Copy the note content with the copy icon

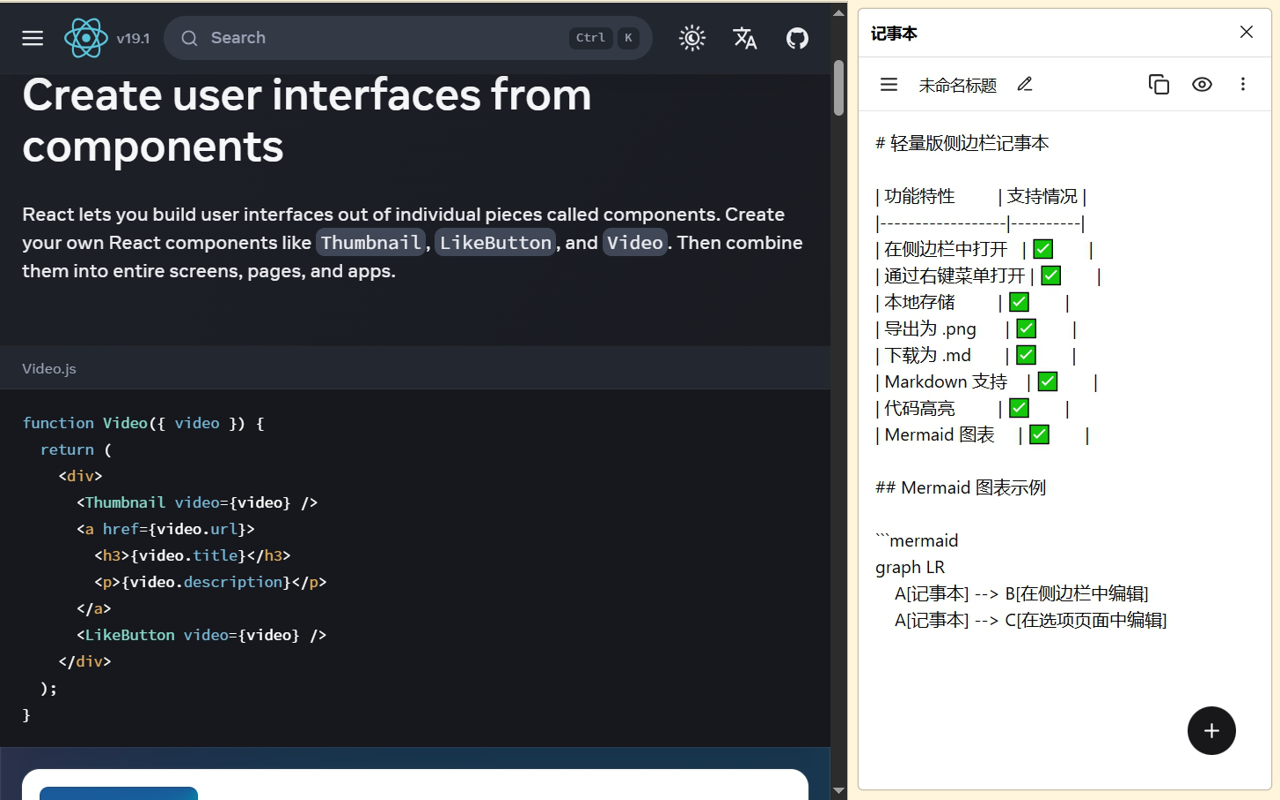pos(1159,85)
